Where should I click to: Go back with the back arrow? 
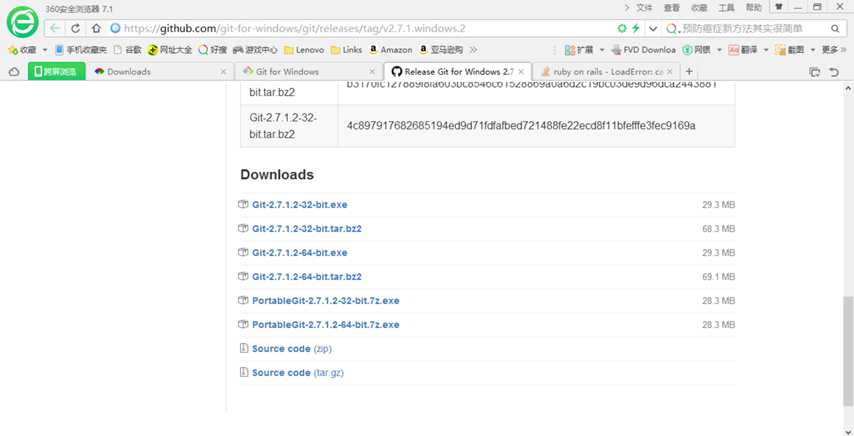(x=55, y=28)
